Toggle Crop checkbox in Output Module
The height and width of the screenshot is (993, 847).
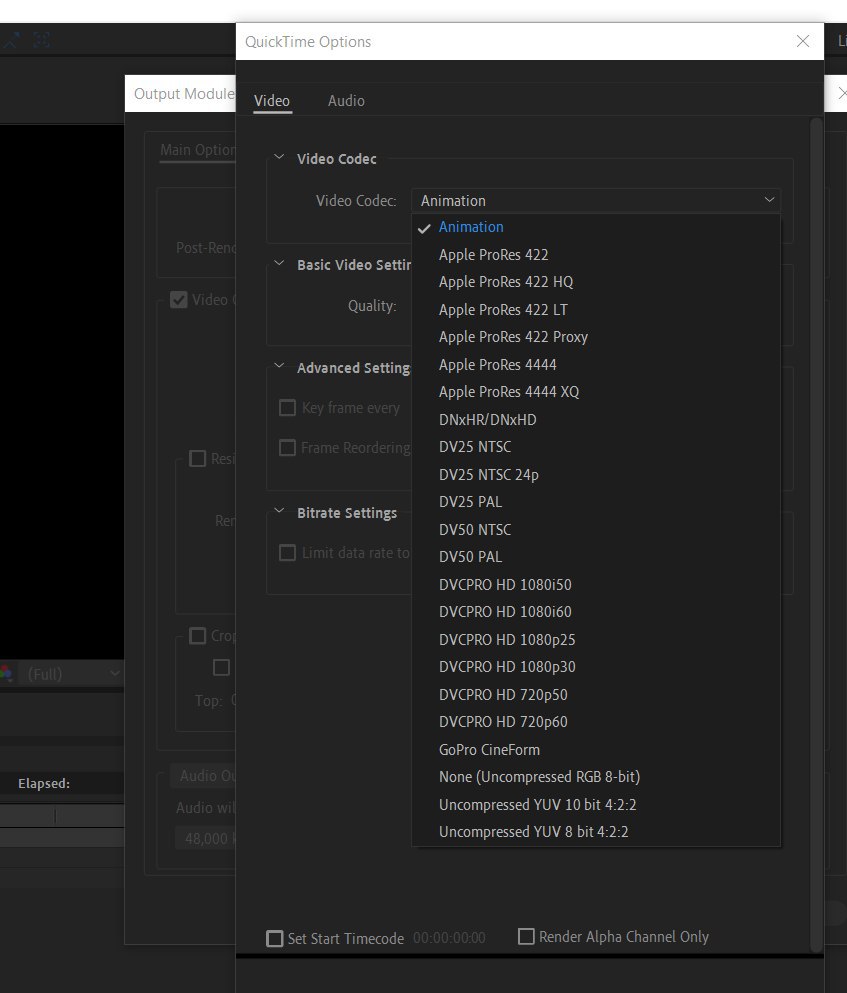coord(198,636)
